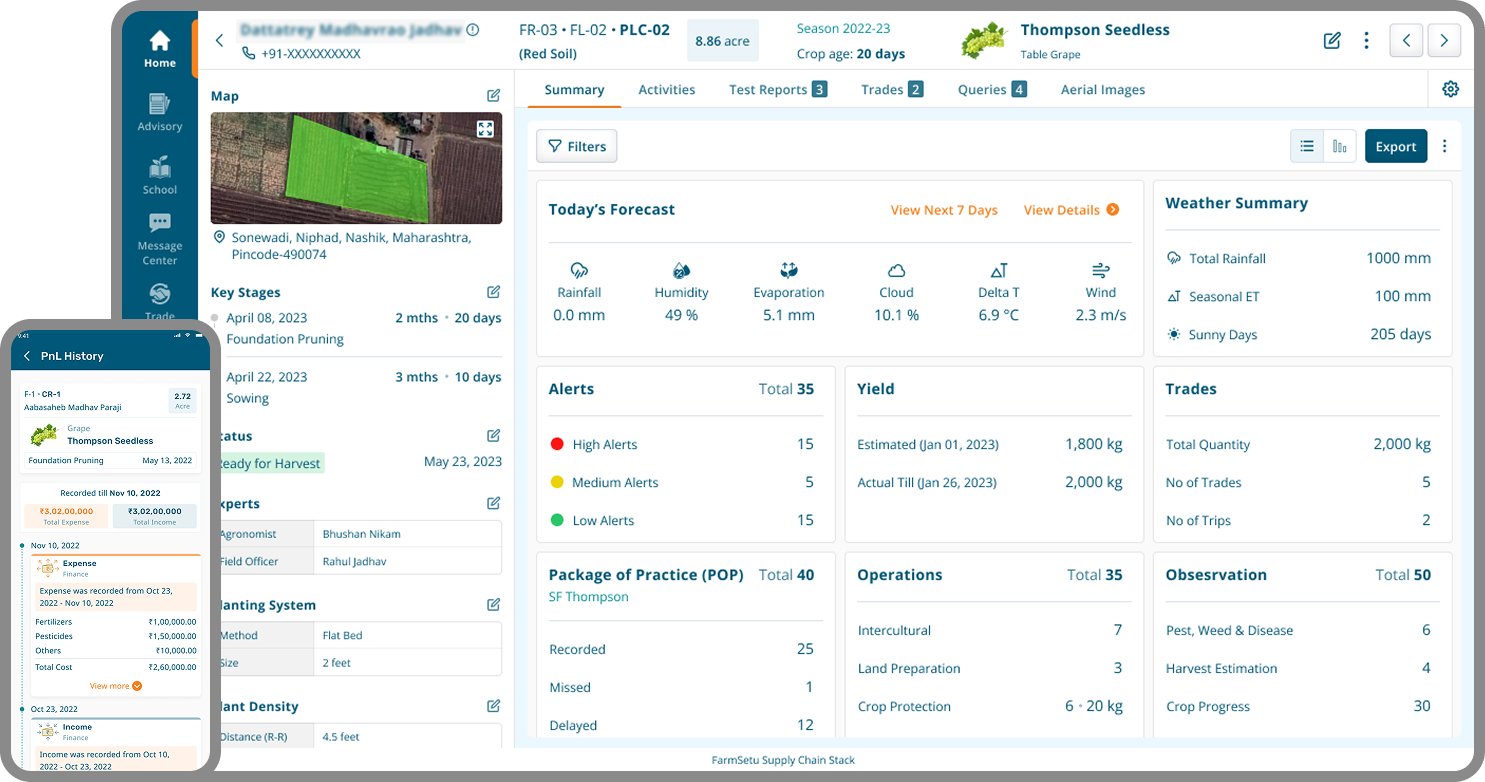Screen dimensions: 1485x782
Task: Switch to list view layout
Action: (x=1306, y=146)
